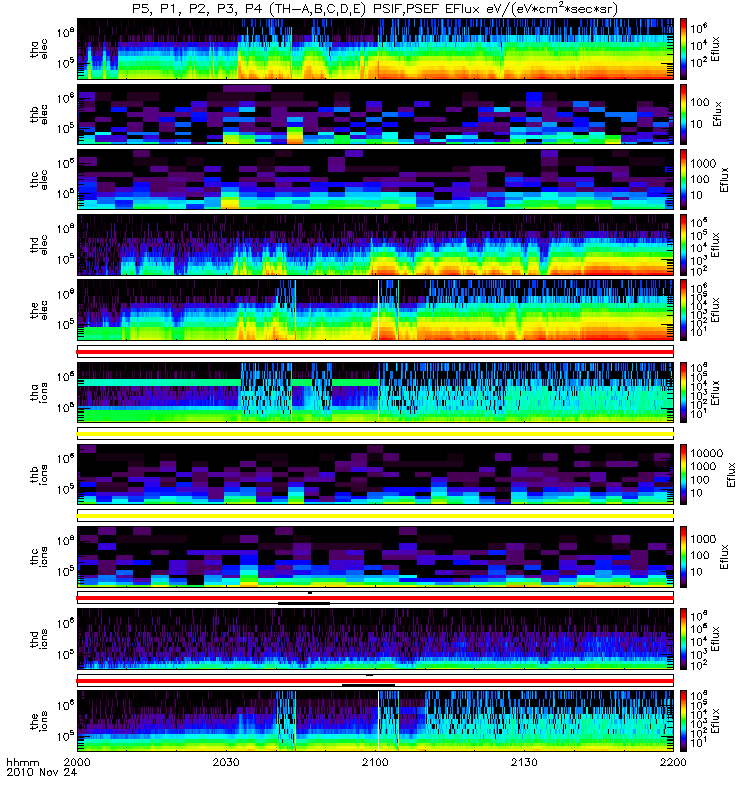Click black marker segment under bar above the ions

(x=368, y=685)
